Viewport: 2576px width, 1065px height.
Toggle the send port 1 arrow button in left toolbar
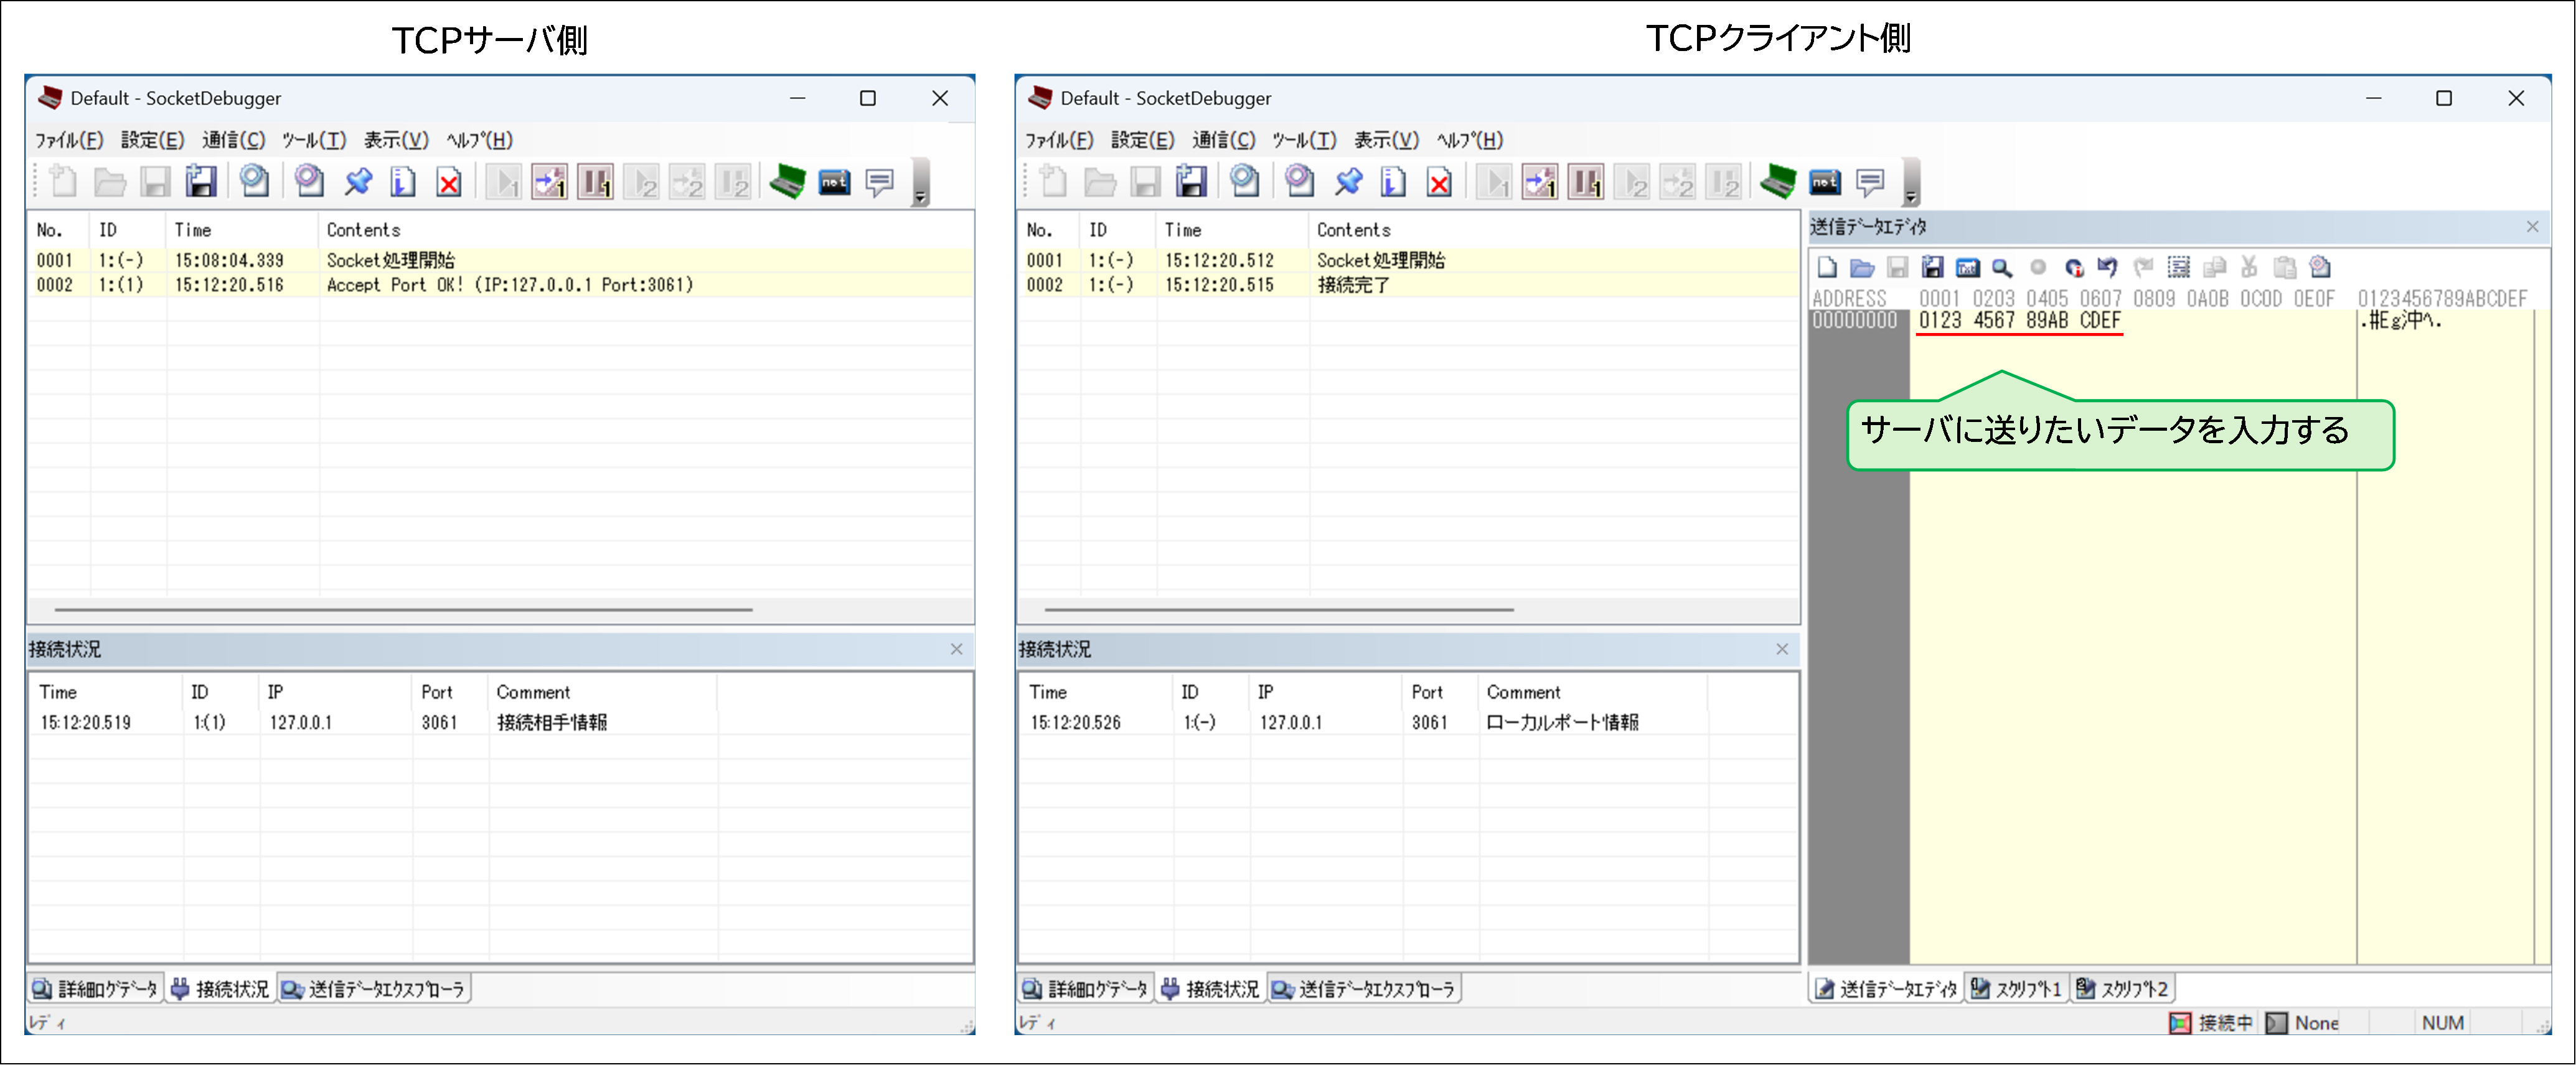point(549,182)
